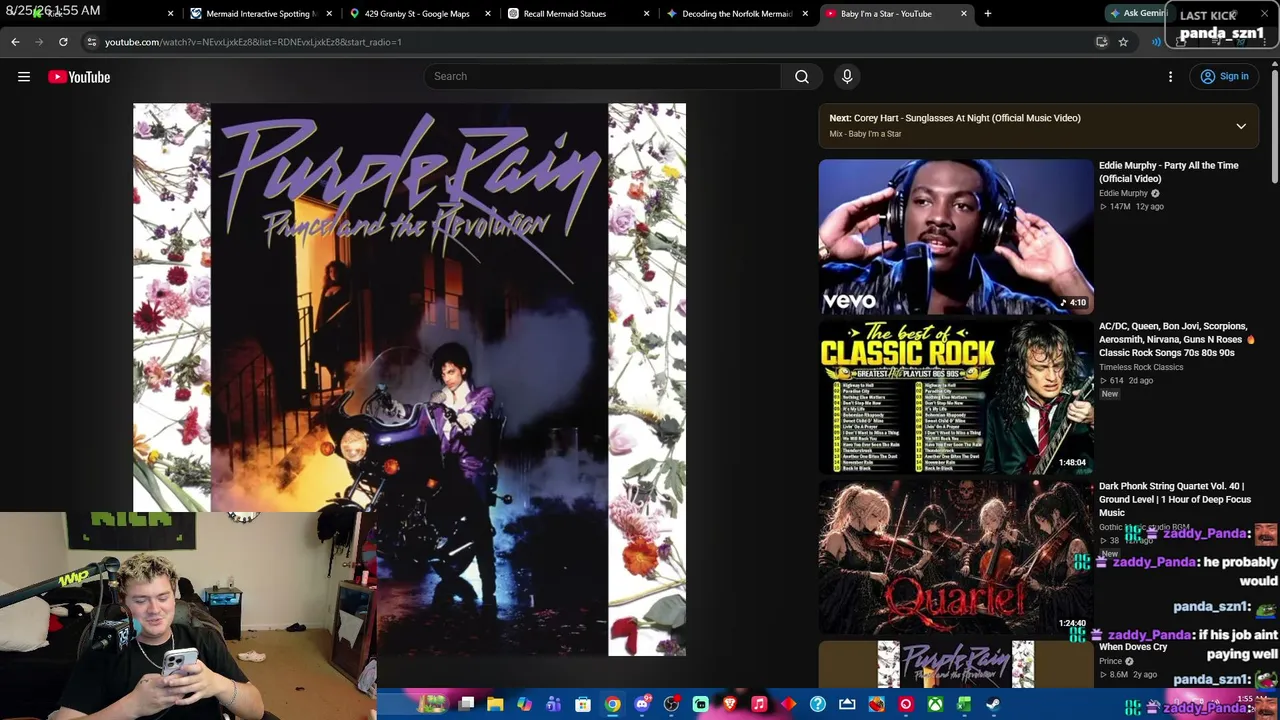Image resolution: width=1280 pixels, height=720 pixels.
Task: Launch Microsoft Copilot from the taskbar
Action: point(524,704)
